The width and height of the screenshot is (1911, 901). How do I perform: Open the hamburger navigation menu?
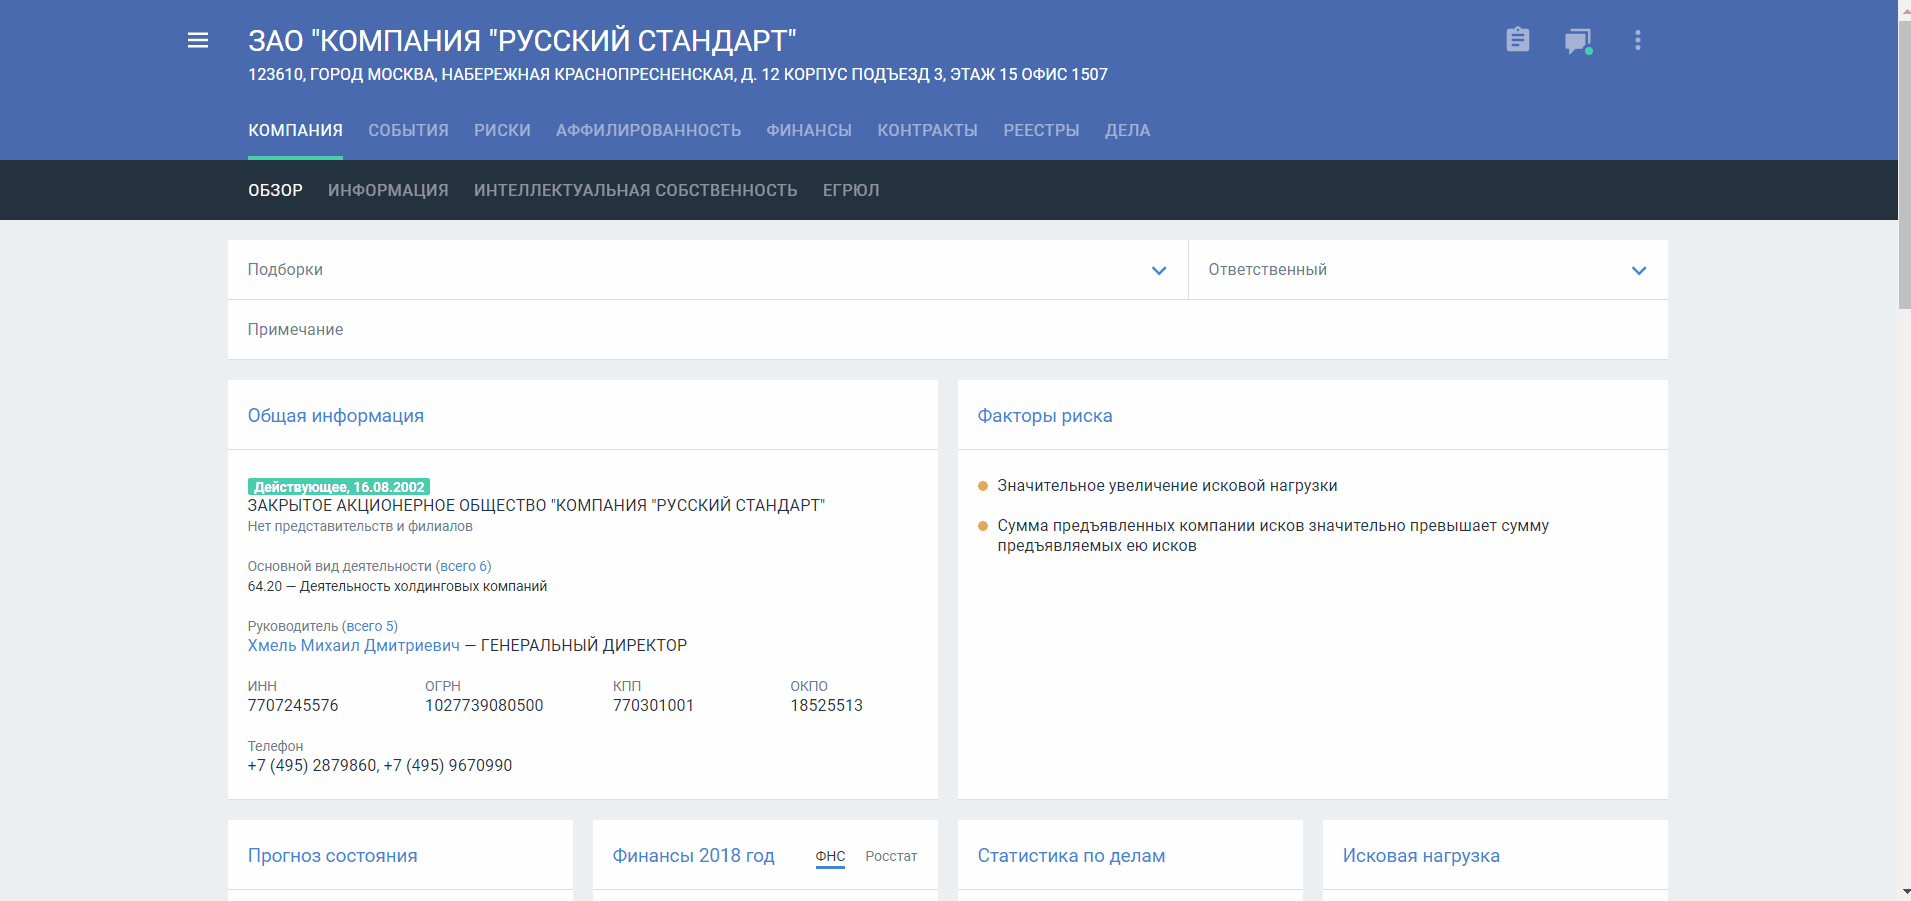[x=198, y=40]
